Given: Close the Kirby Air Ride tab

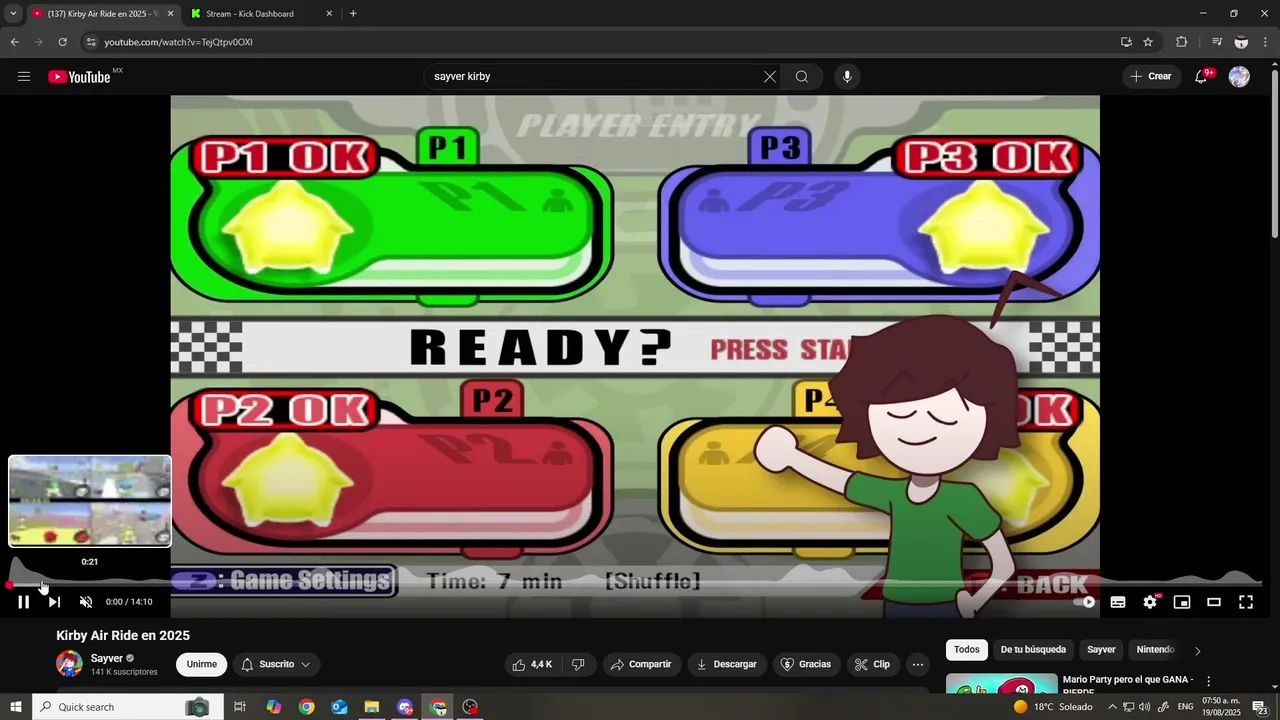Looking at the screenshot, I should pos(170,14).
